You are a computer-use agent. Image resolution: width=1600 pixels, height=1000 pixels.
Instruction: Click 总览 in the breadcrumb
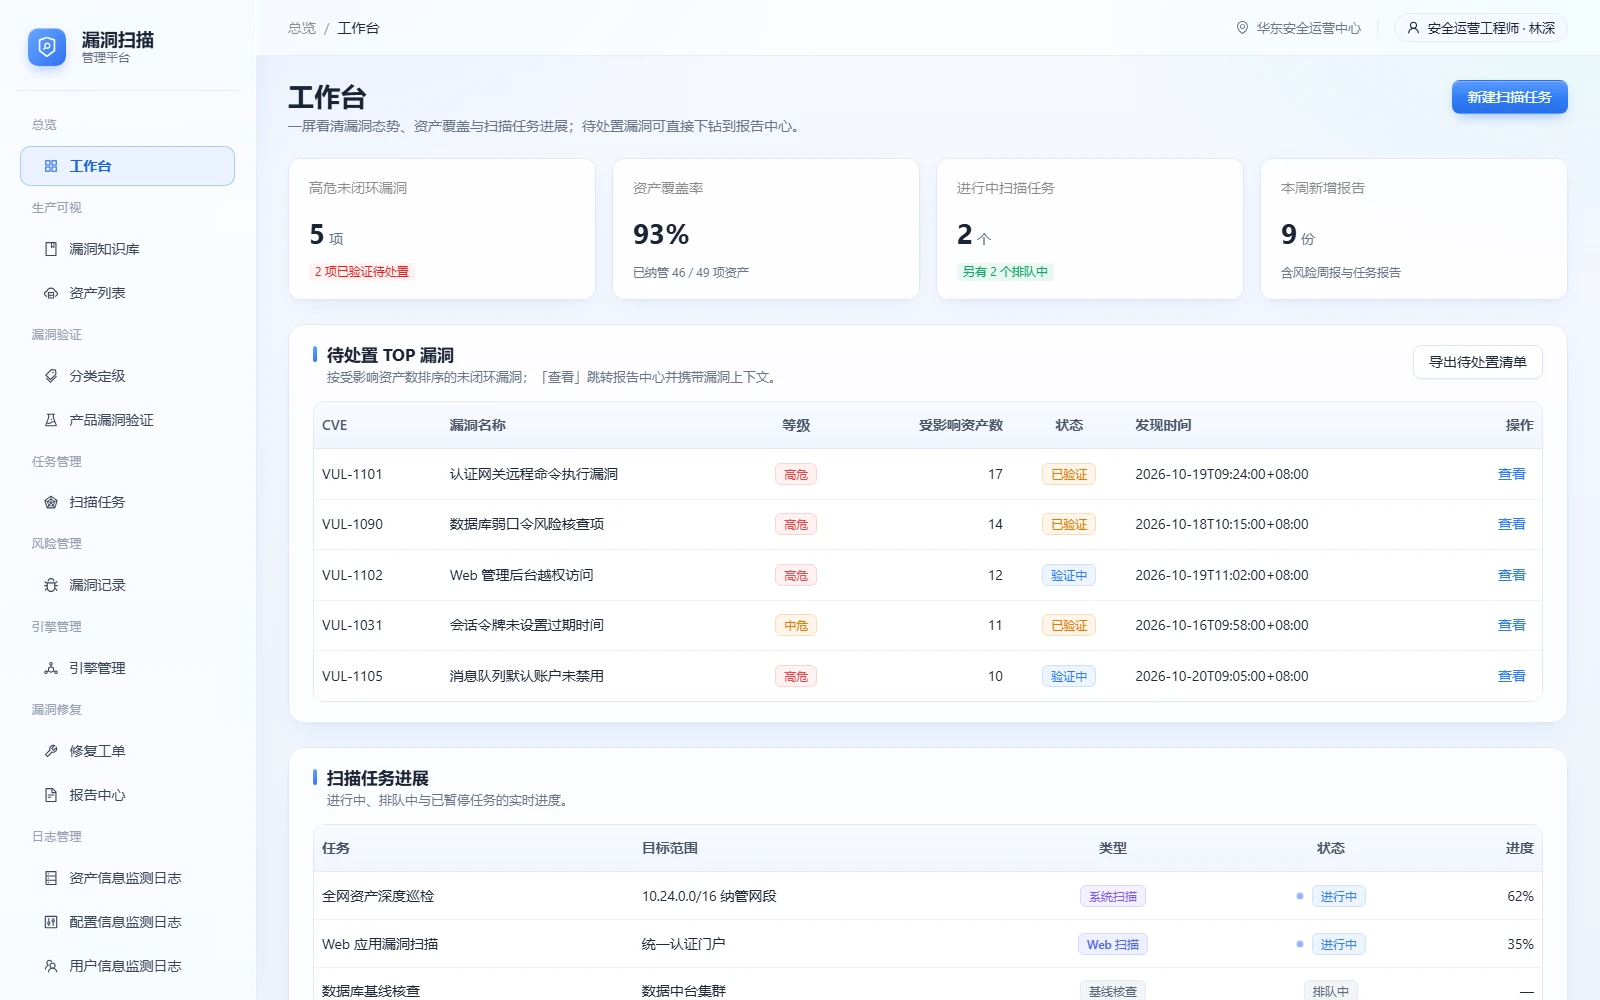tap(302, 28)
